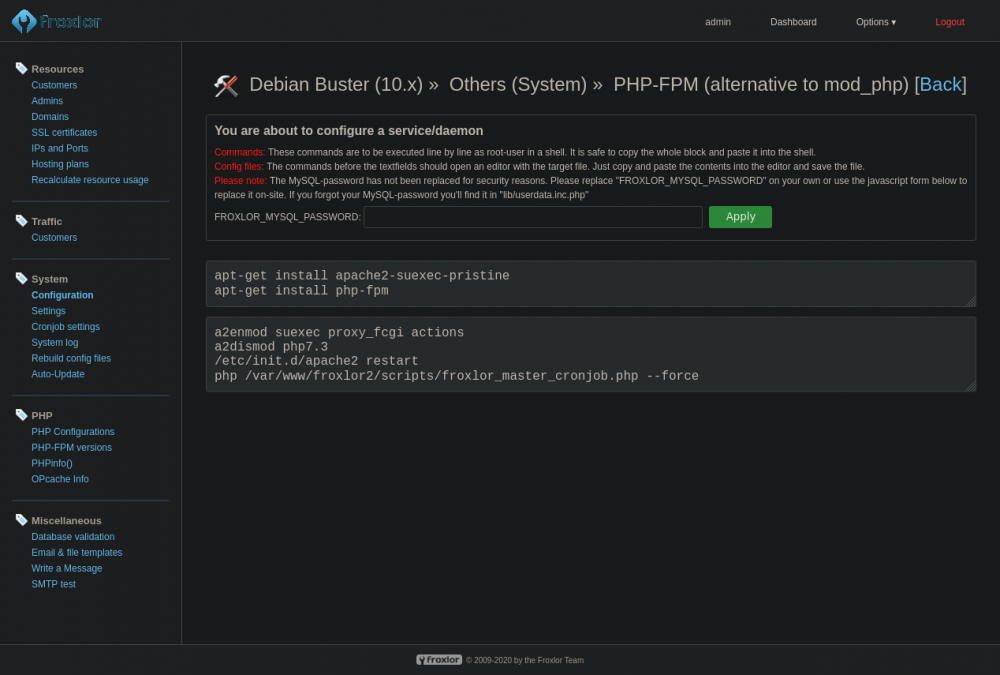This screenshot has height=675, width=1000.
Task: Click the Back link in the title
Action: click(x=940, y=84)
